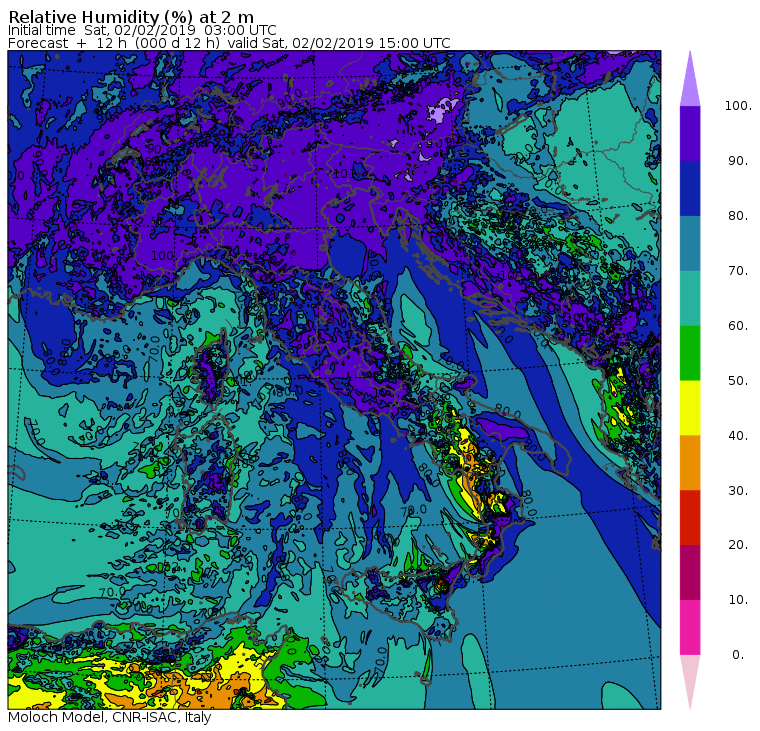Screen dimensions: 760x731
Task: Click the "0." colorbar label
Action: click(738, 655)
